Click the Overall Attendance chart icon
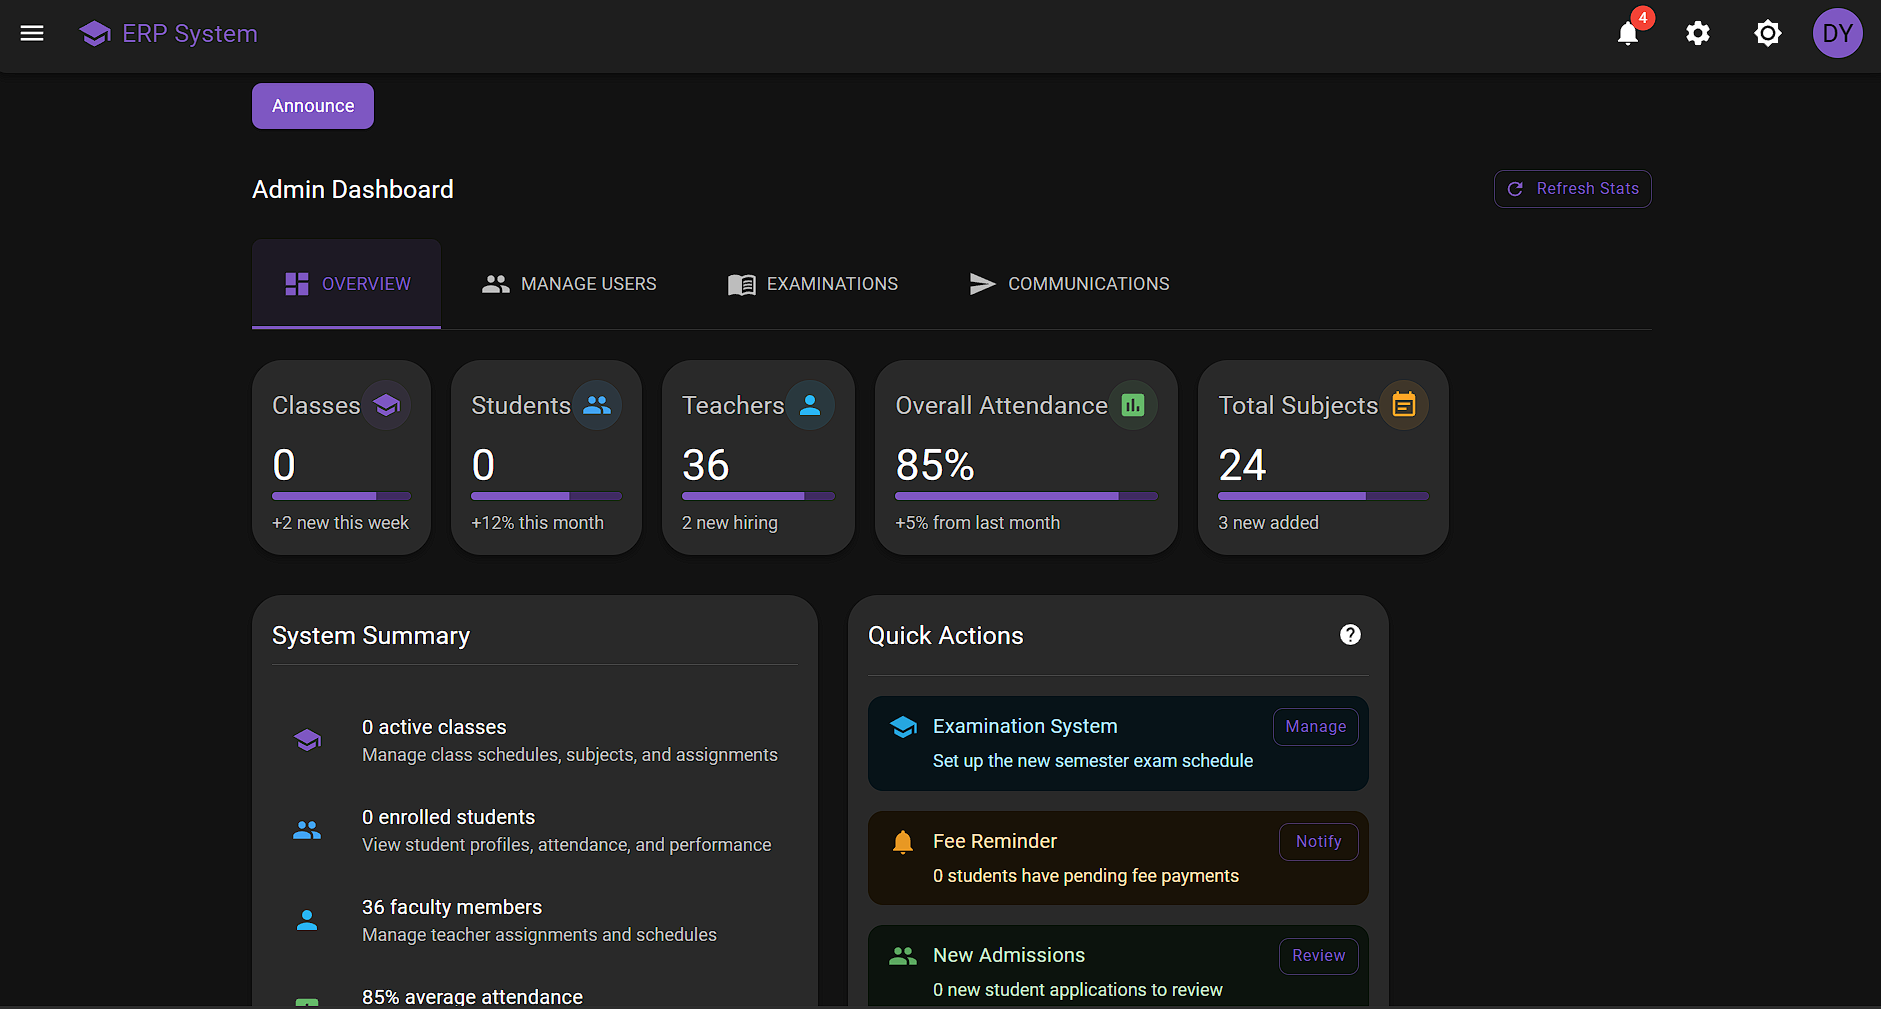The height and width of the screenshot is (1009, 1881). [1133, 405]
